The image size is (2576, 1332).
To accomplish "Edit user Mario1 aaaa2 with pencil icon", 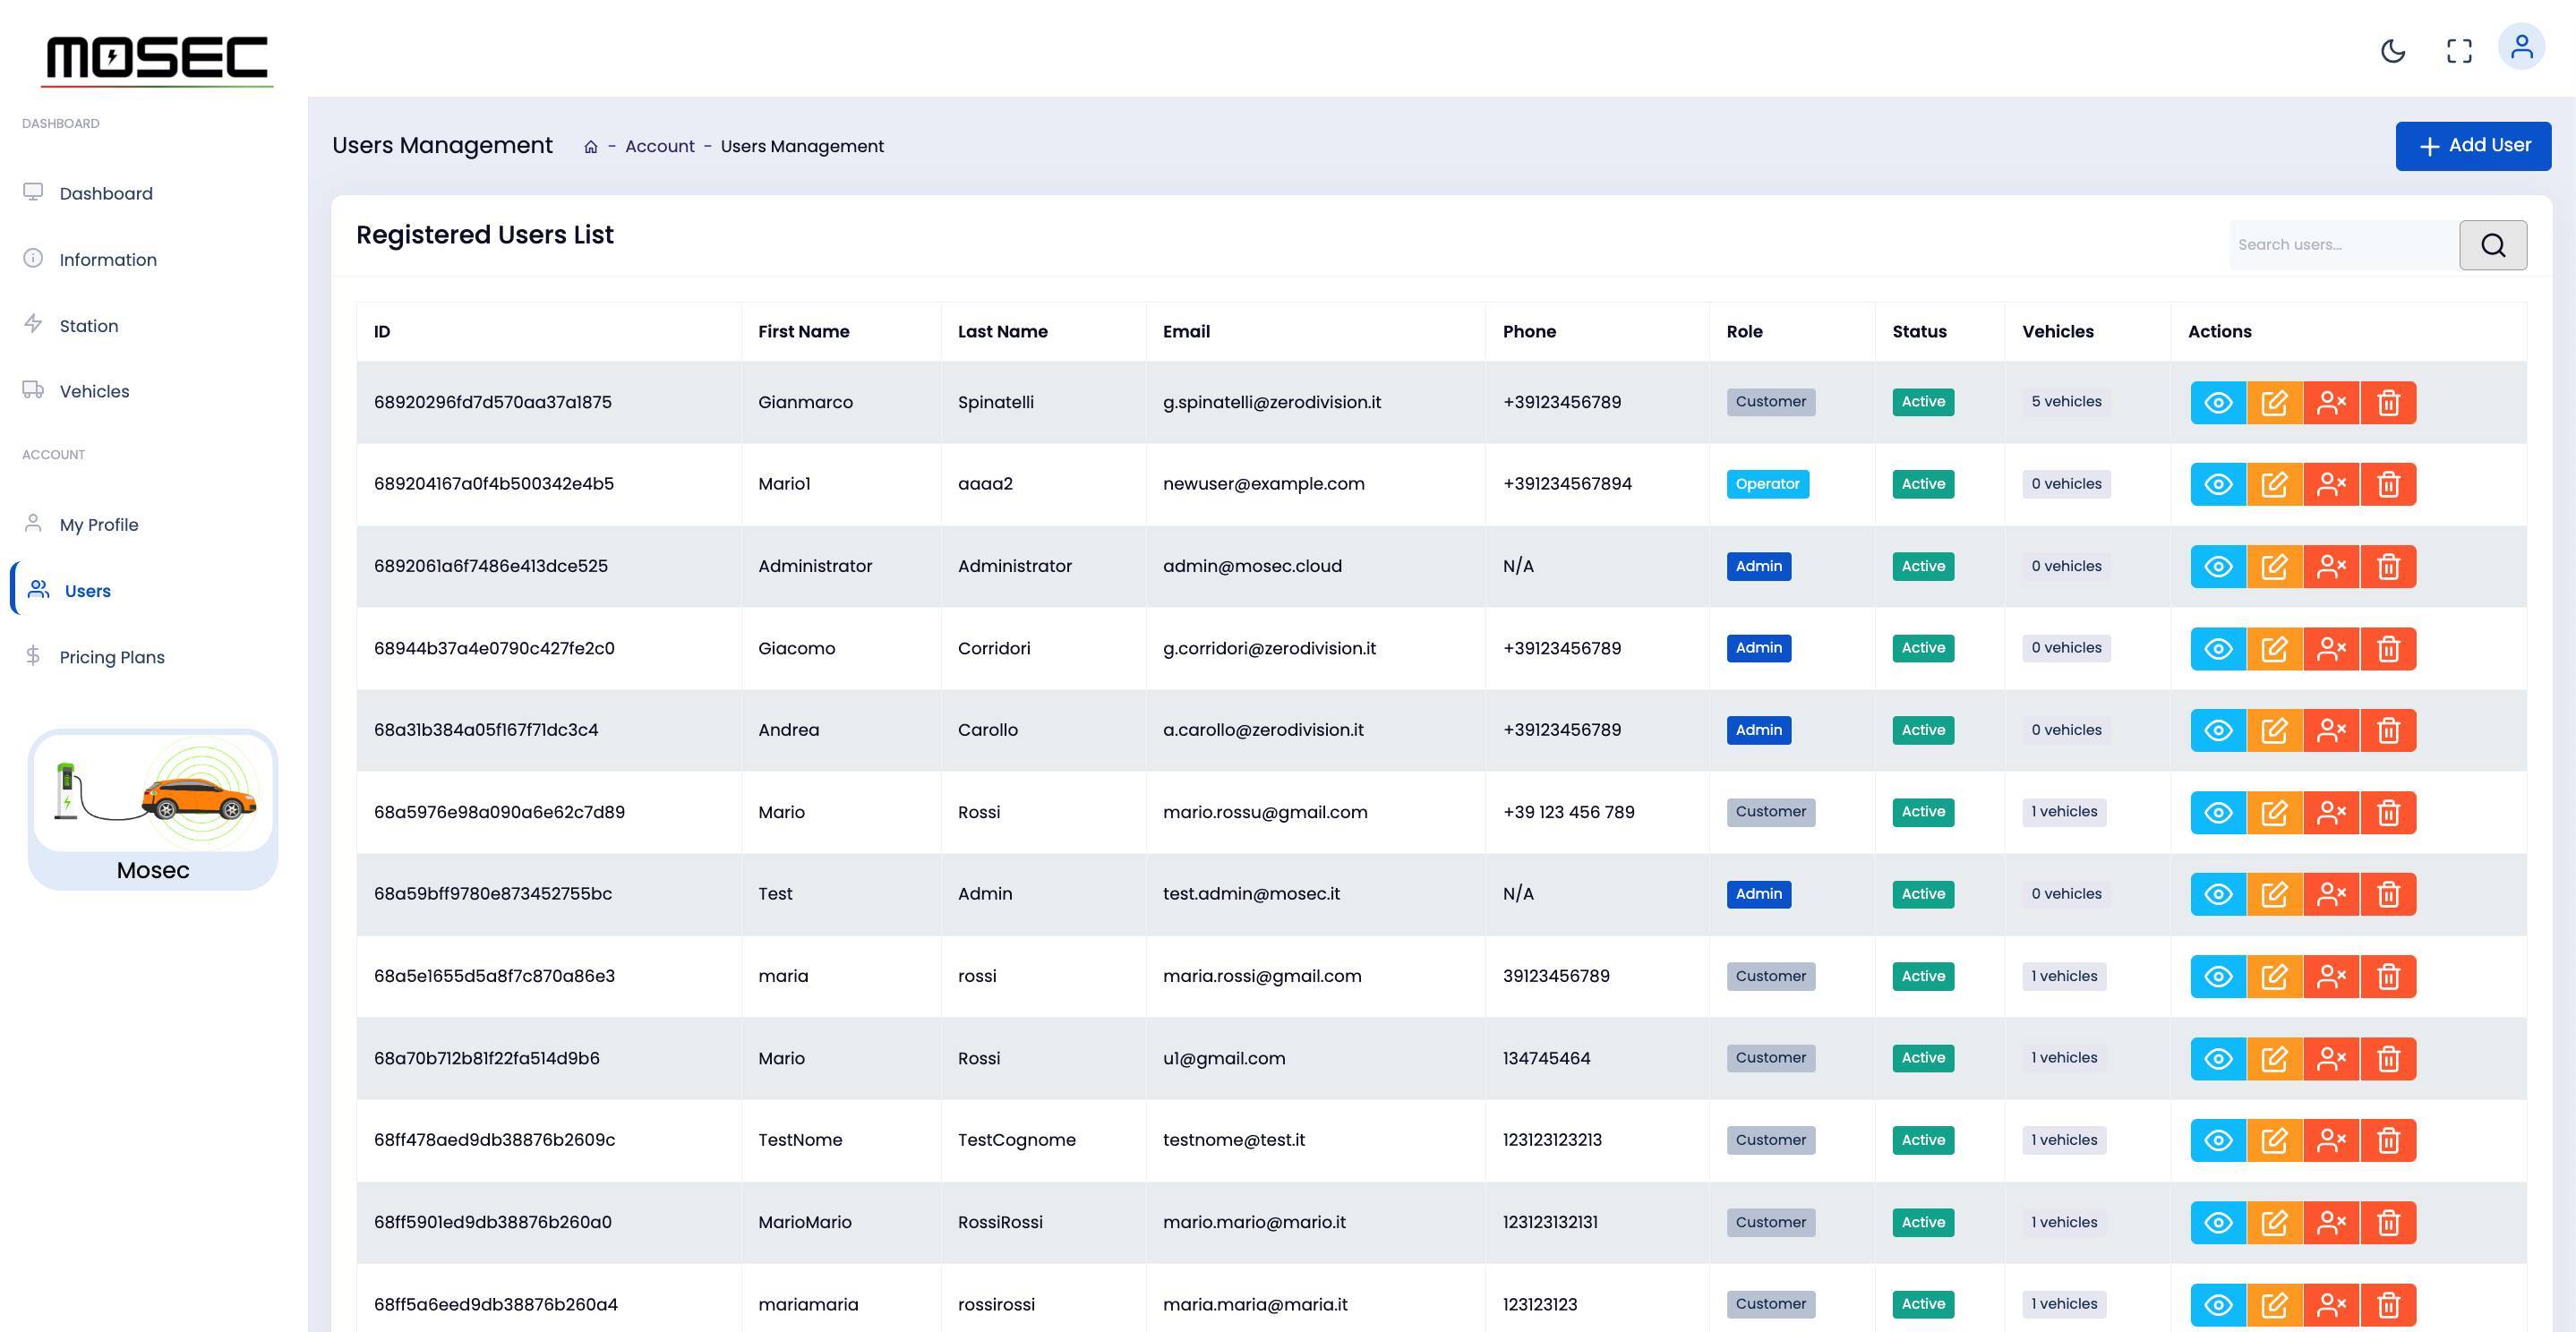I will pyautogui.click(x=2274, y=485).
